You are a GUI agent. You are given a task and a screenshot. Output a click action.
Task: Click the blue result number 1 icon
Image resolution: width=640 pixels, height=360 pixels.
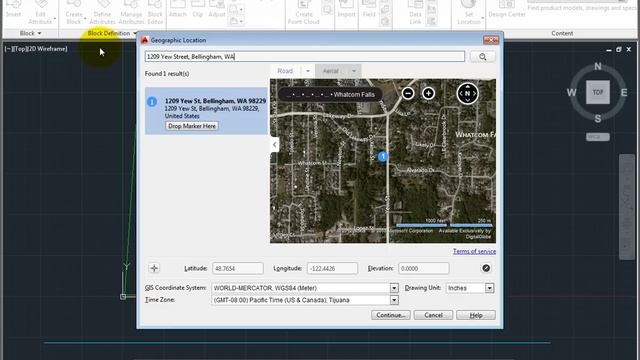click(x=152, y=102)
